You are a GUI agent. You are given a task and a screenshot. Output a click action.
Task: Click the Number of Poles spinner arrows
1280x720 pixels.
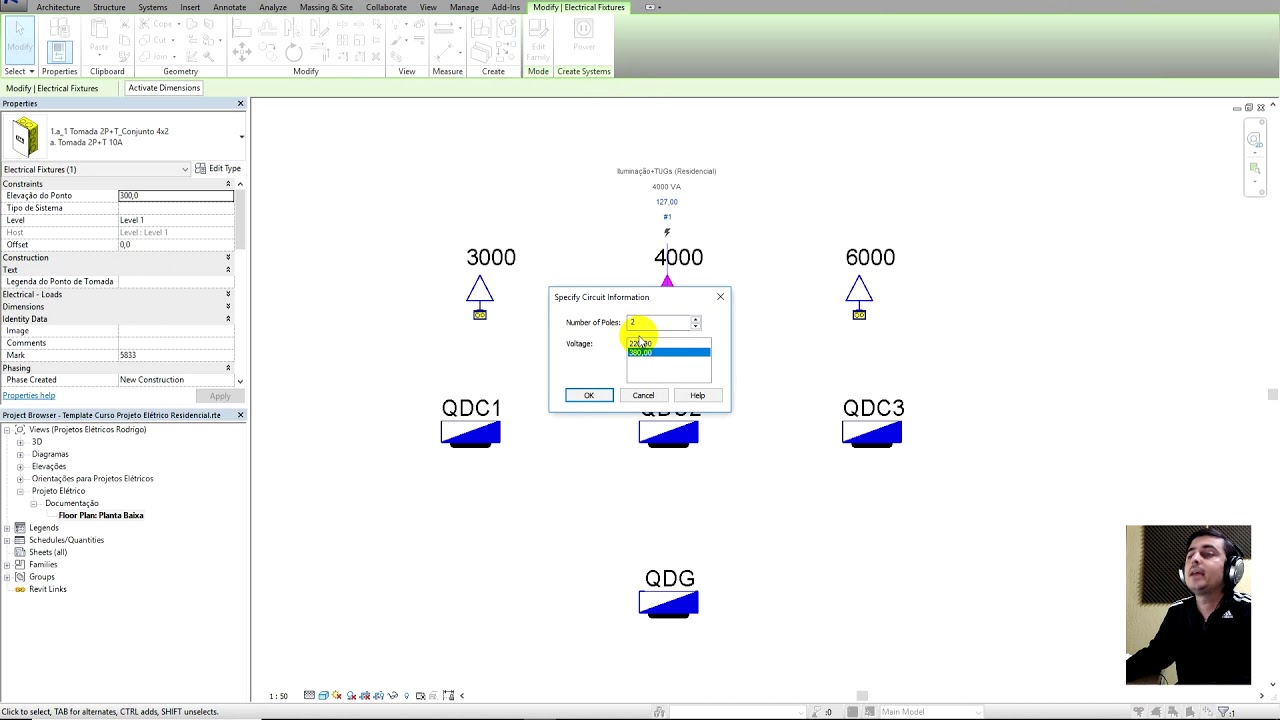pos(696,323)
